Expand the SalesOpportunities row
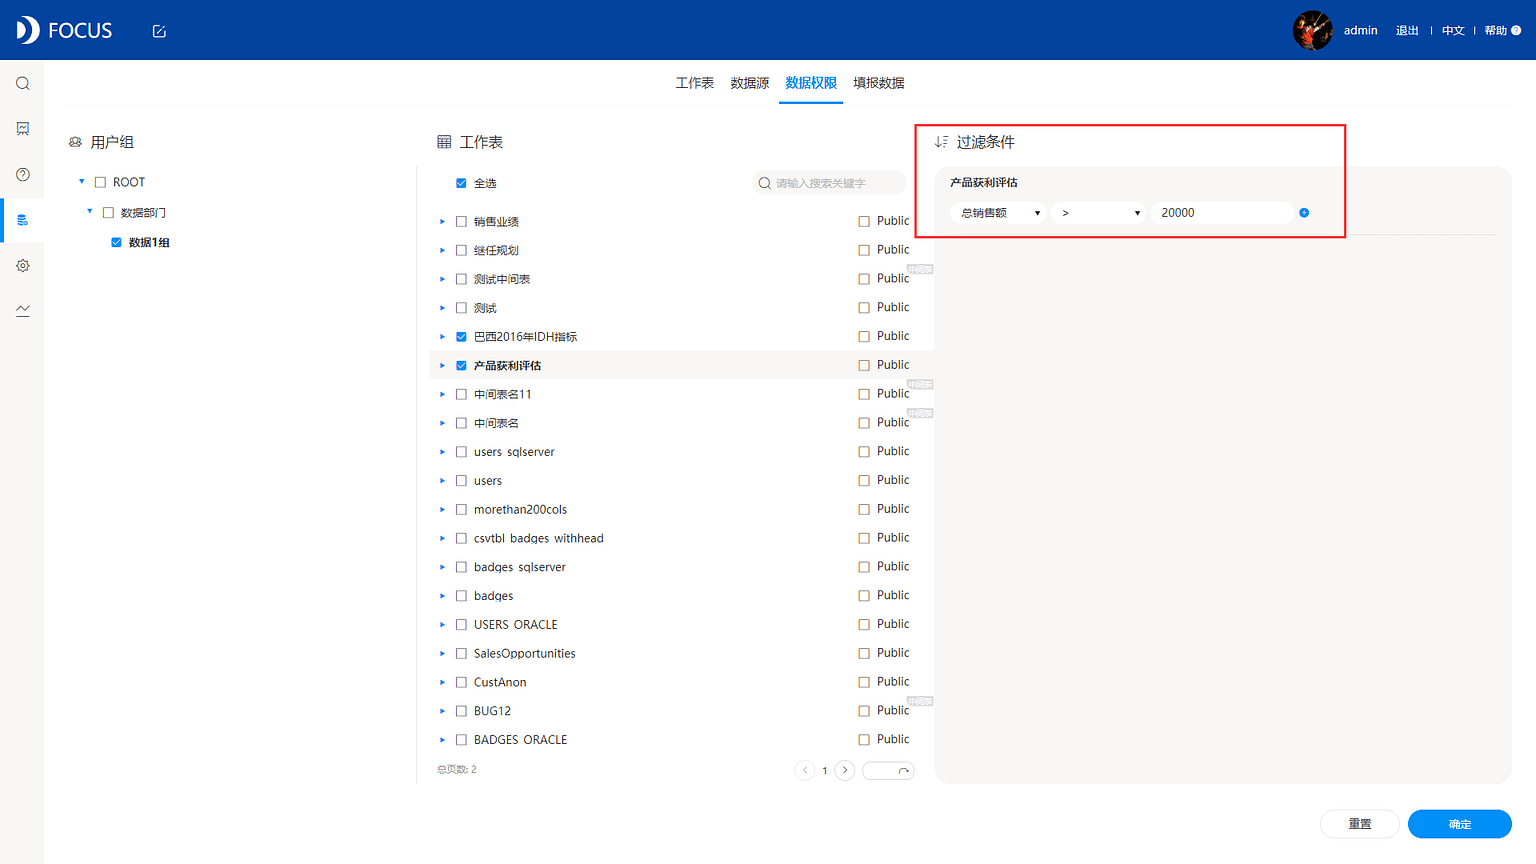Screen dimensions: 1536x864 coord(442,654)
